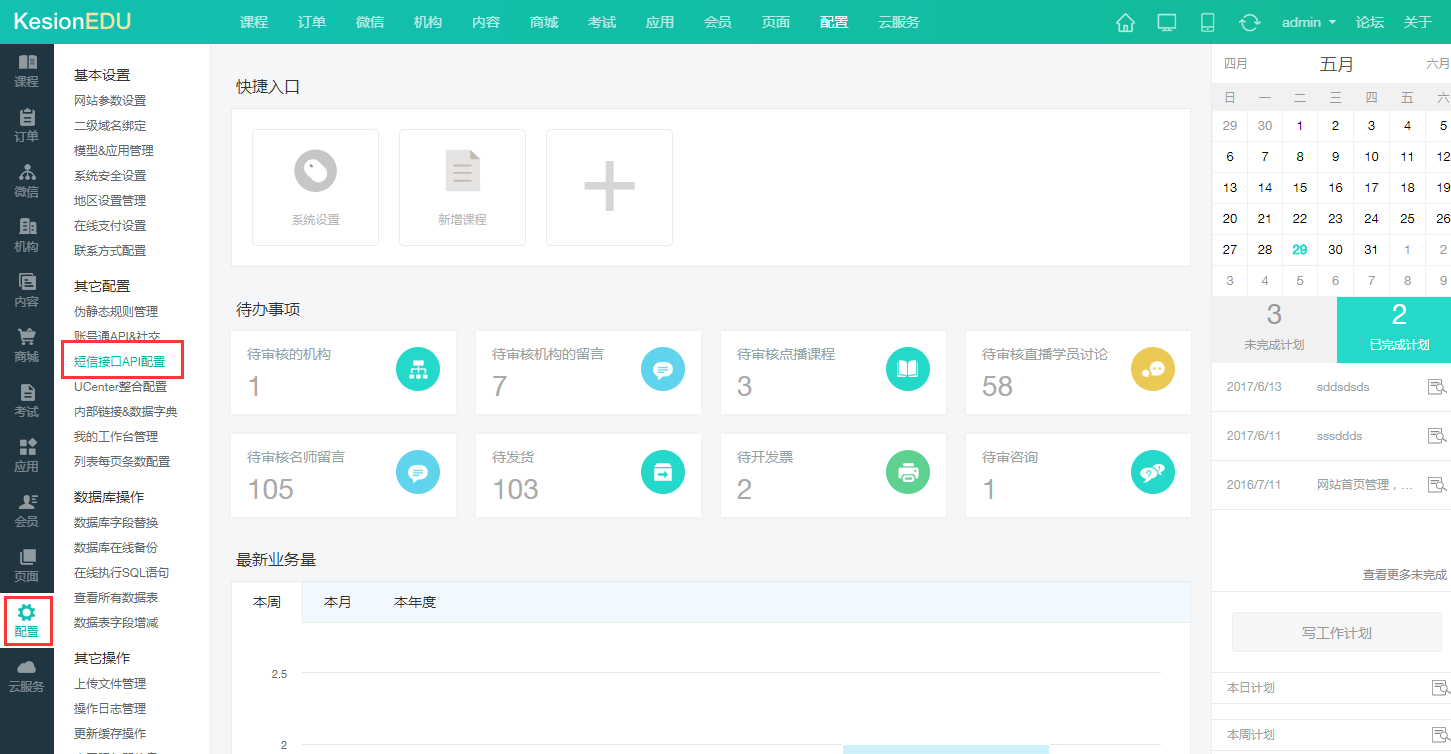1451x754 pixels.
Task: Switch to the 本月 tab
Action: [338, 602]
